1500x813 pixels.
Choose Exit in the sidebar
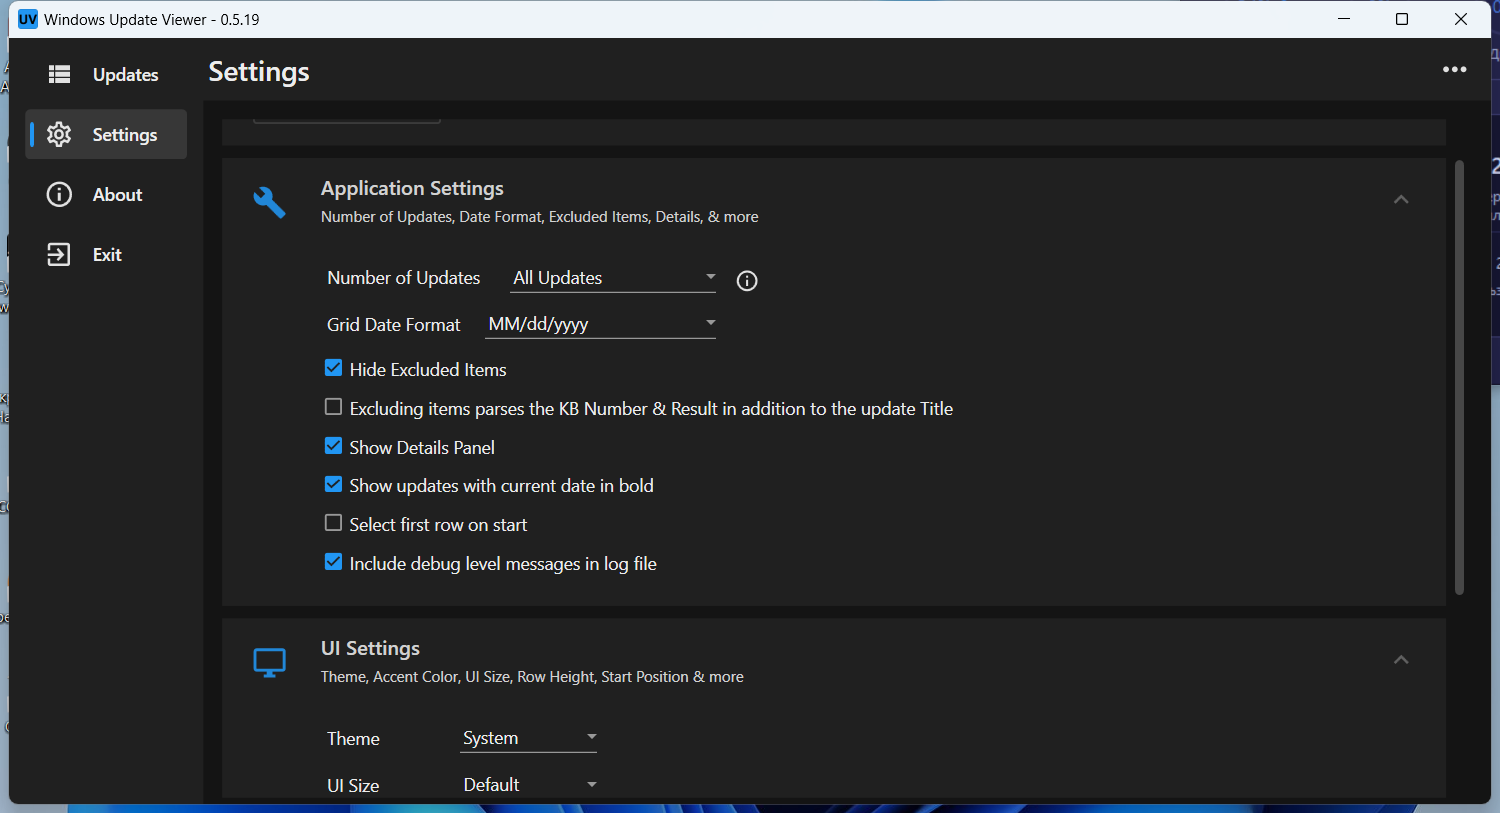(x=106, y=254)
